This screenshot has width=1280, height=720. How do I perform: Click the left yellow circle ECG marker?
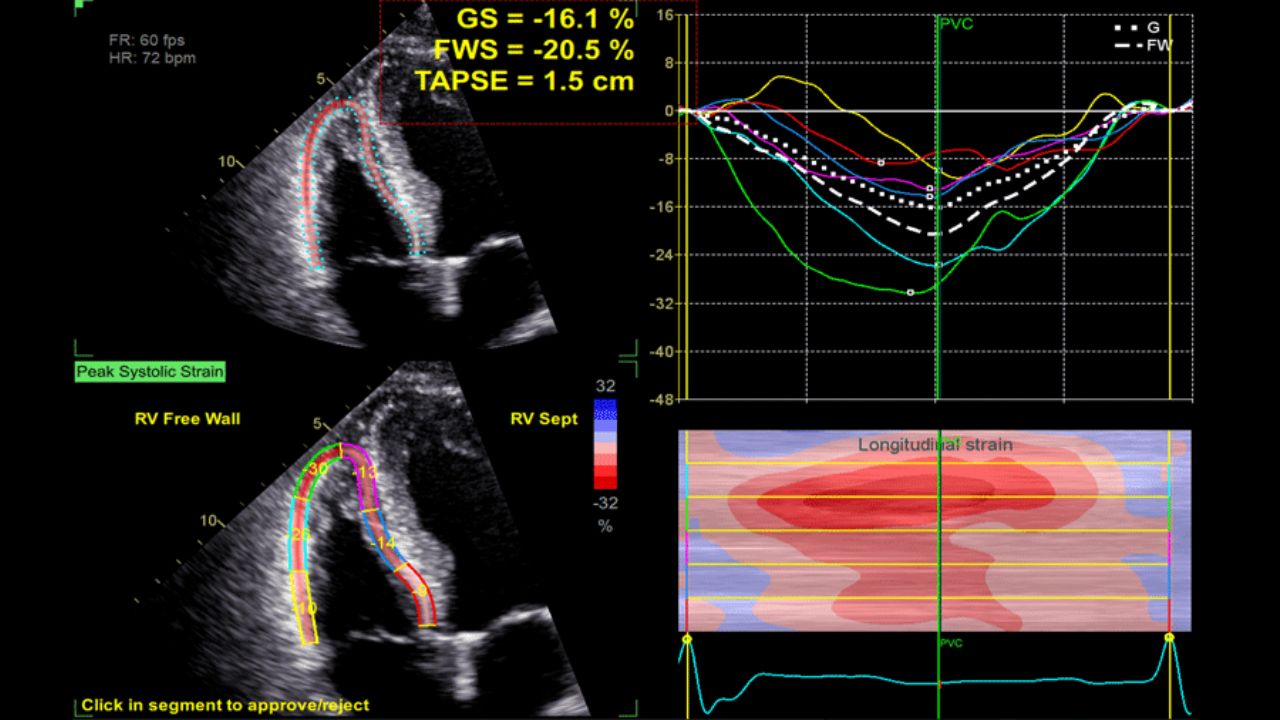click(687, 637)
